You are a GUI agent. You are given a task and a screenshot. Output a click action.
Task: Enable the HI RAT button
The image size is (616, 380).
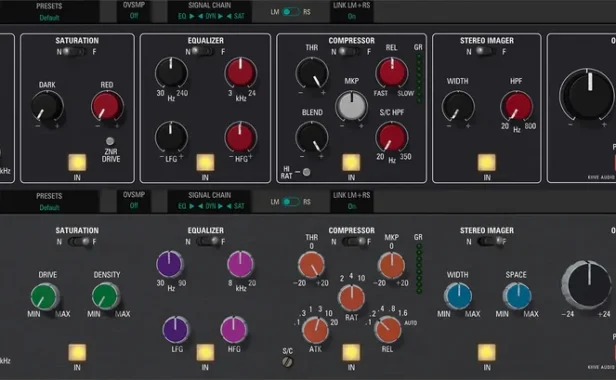pyautogui.click(x=306, y=172)
